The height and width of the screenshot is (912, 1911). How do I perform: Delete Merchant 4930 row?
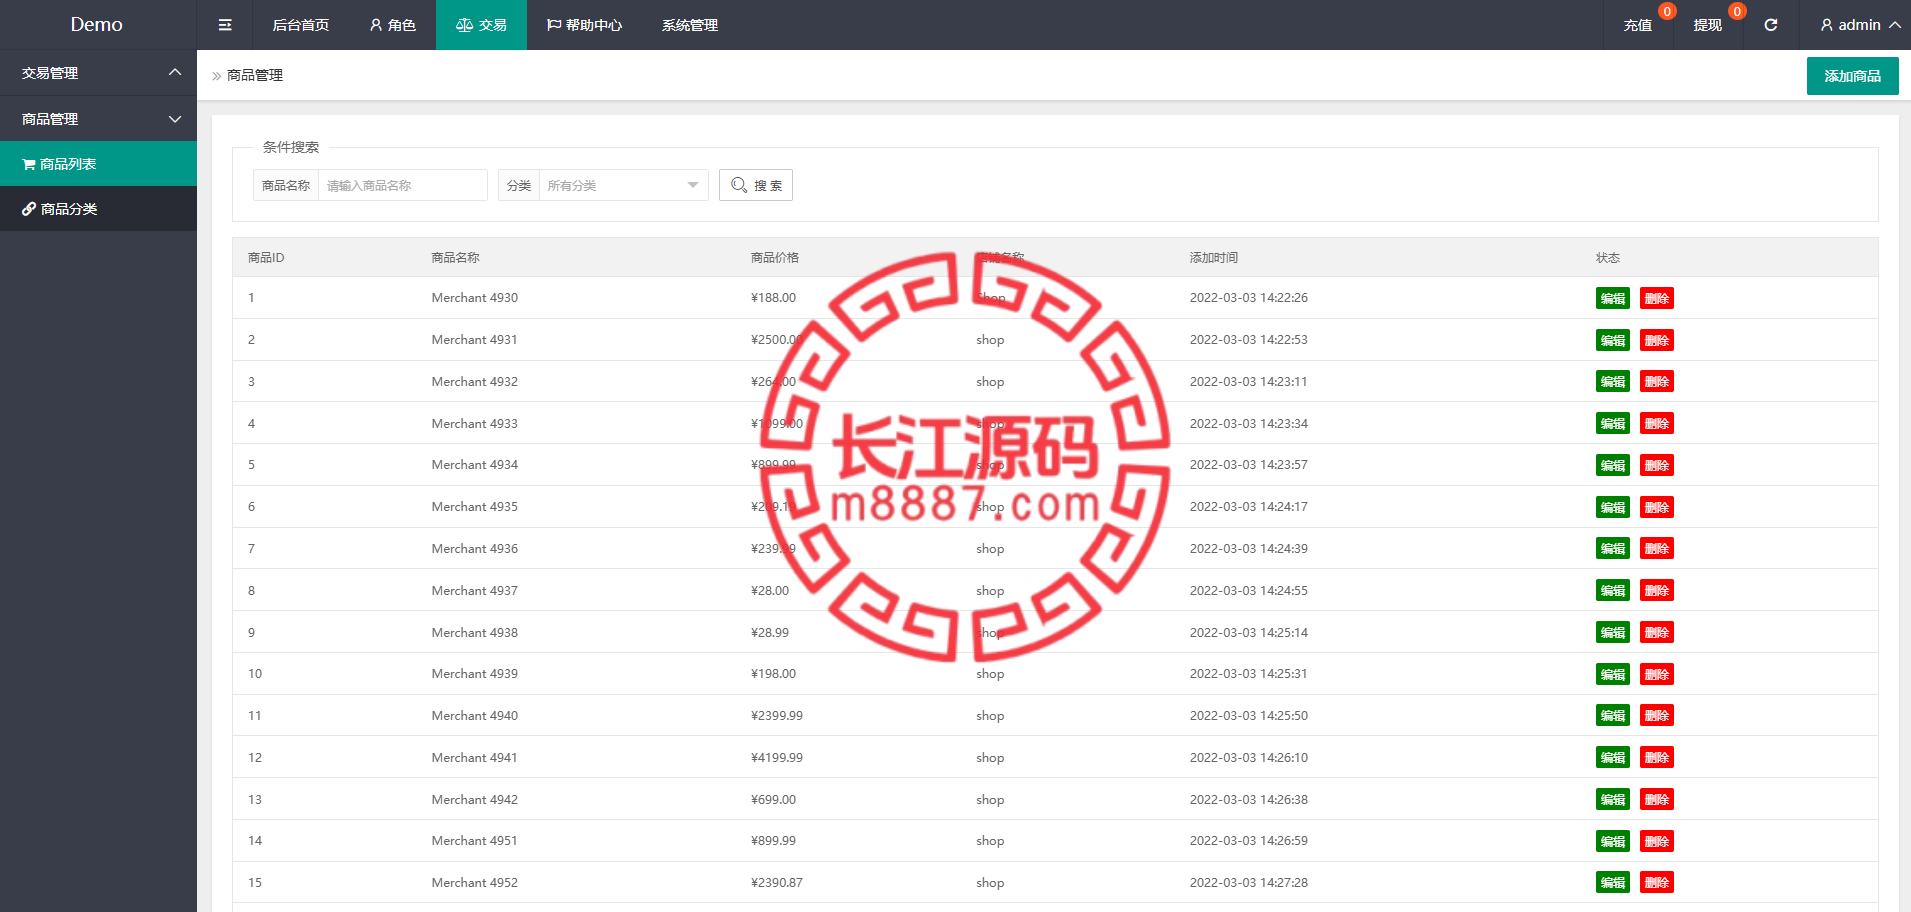[1657, 298]
